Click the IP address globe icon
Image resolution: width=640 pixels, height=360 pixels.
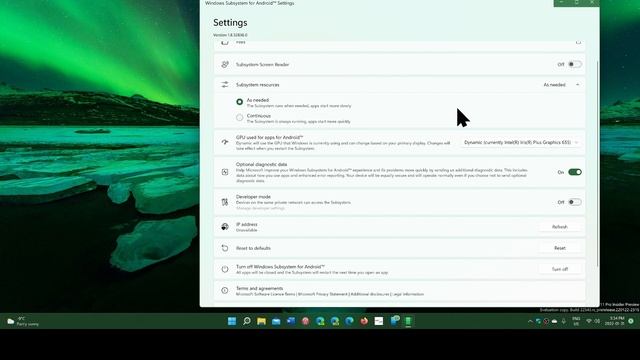[x=225, y=227]
